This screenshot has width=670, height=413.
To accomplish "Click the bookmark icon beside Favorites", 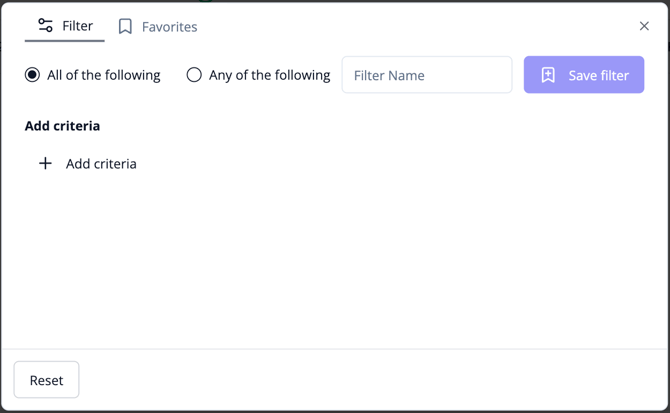I will pyautogui.click(x=125, y=26).
